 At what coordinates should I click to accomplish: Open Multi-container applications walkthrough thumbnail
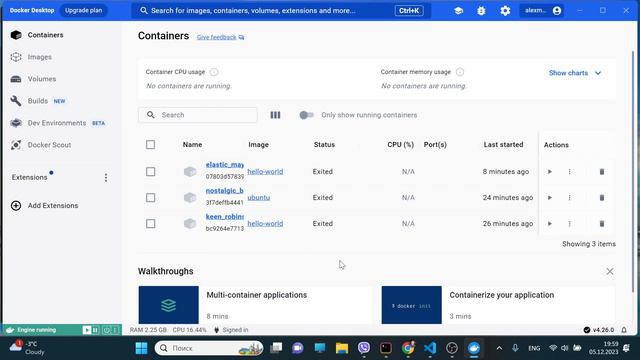click(x=169, y=305)
